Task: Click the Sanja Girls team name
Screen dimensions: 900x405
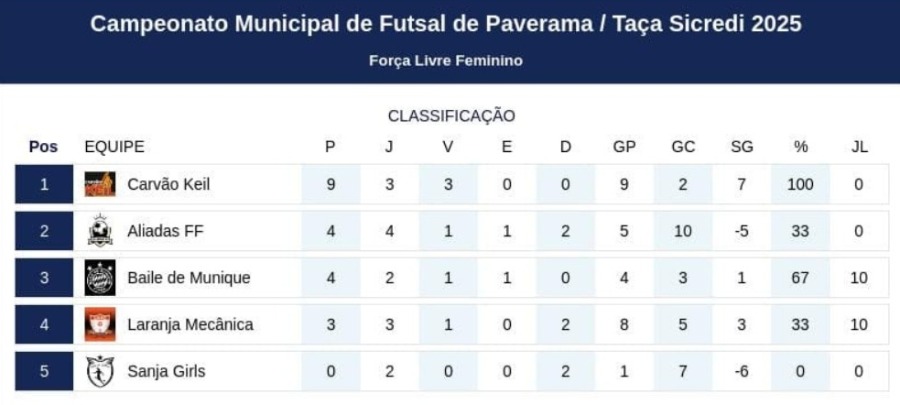Action: pos(166,371)
